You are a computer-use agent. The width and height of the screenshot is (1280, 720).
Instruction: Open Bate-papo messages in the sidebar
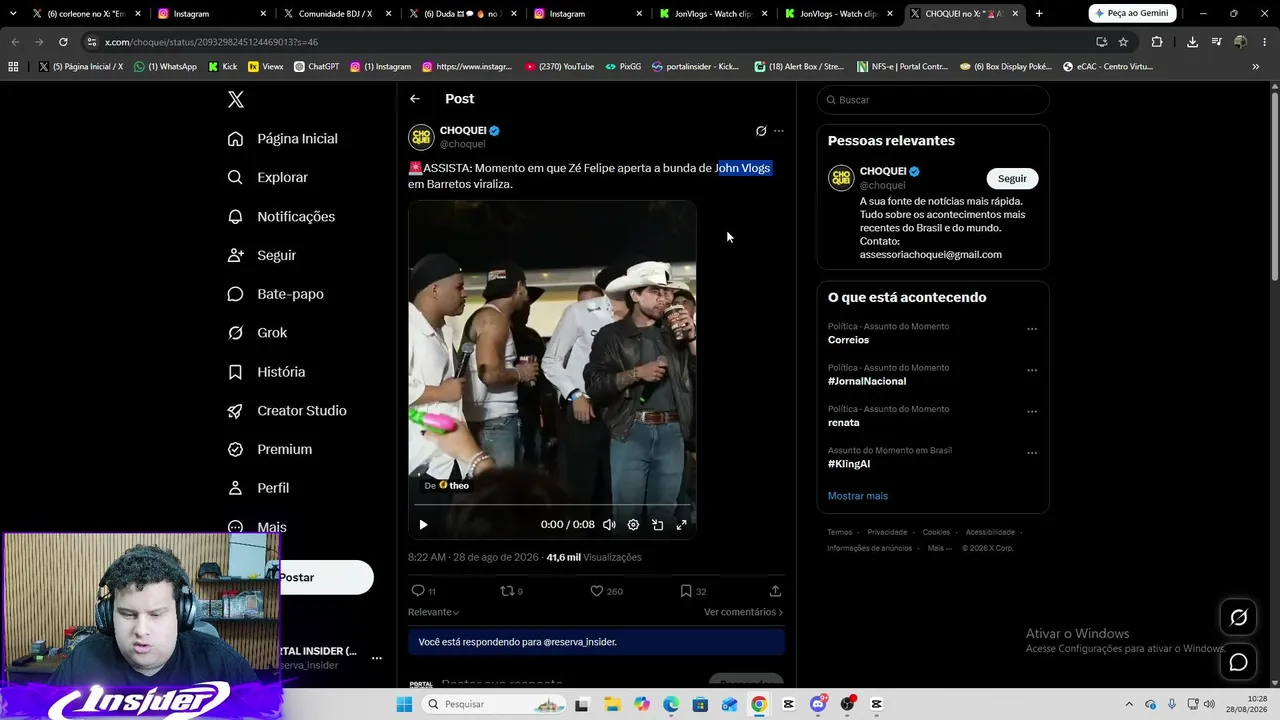[x=276, y=294]
